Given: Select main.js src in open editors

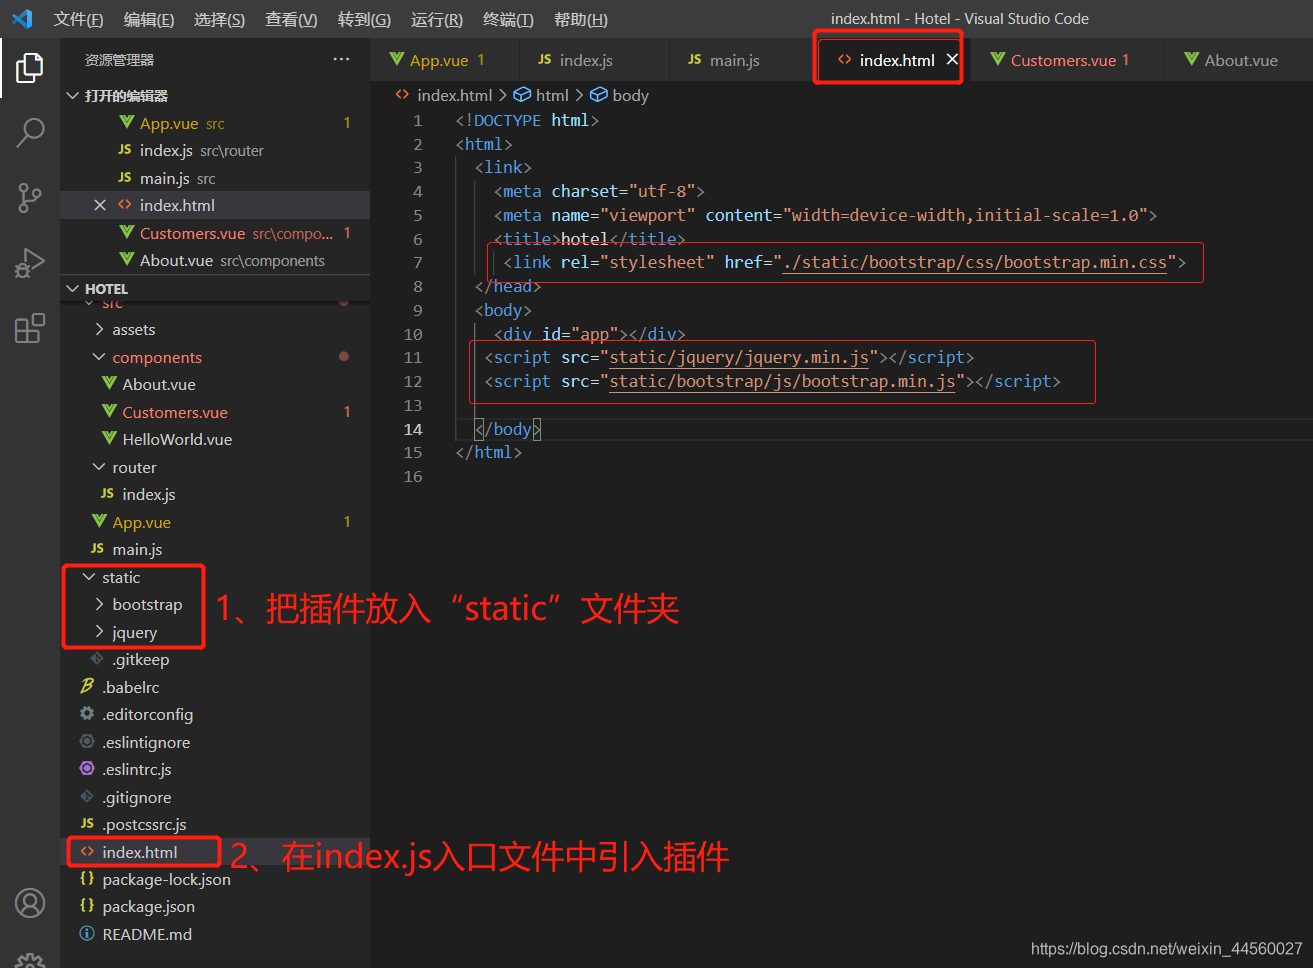Looking at the screenshot, I should click(215, 178).
